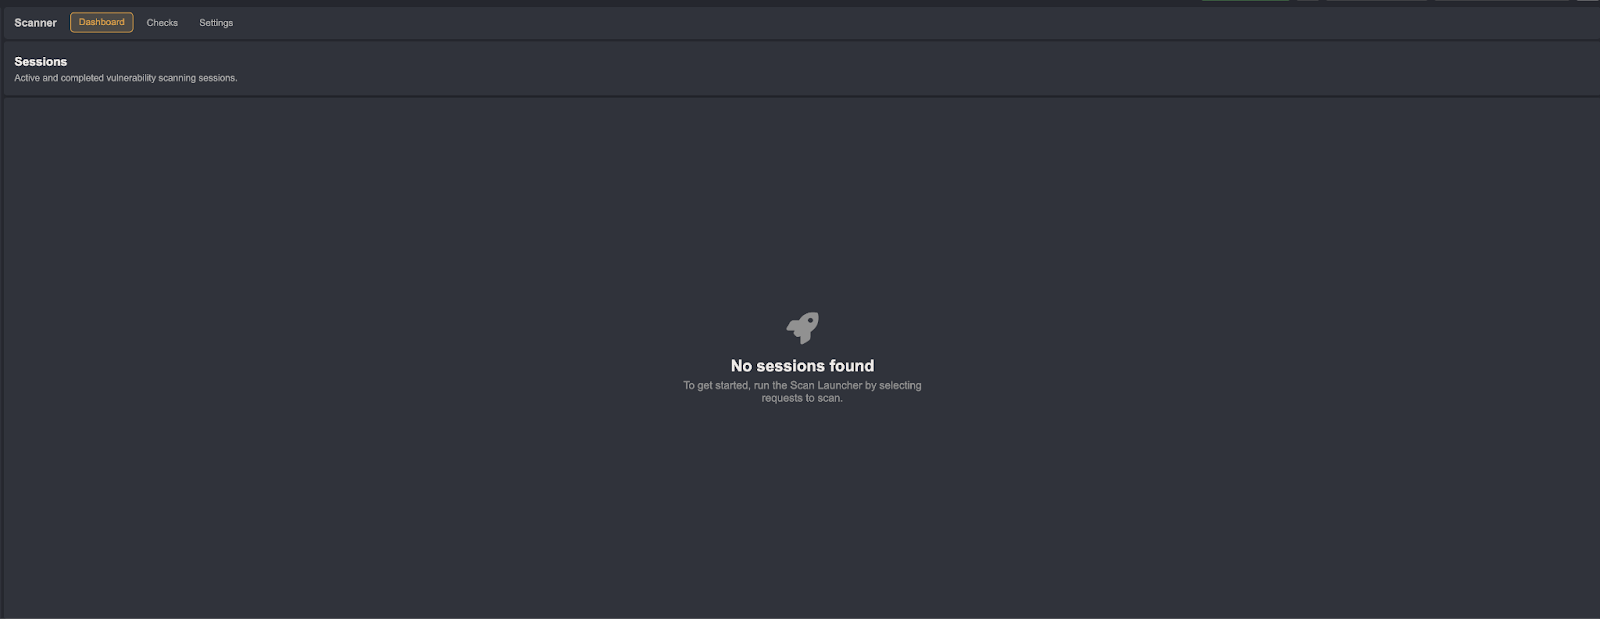Open the Dashboard tab
Screen dimensions: 1600x619
point(102,22)
